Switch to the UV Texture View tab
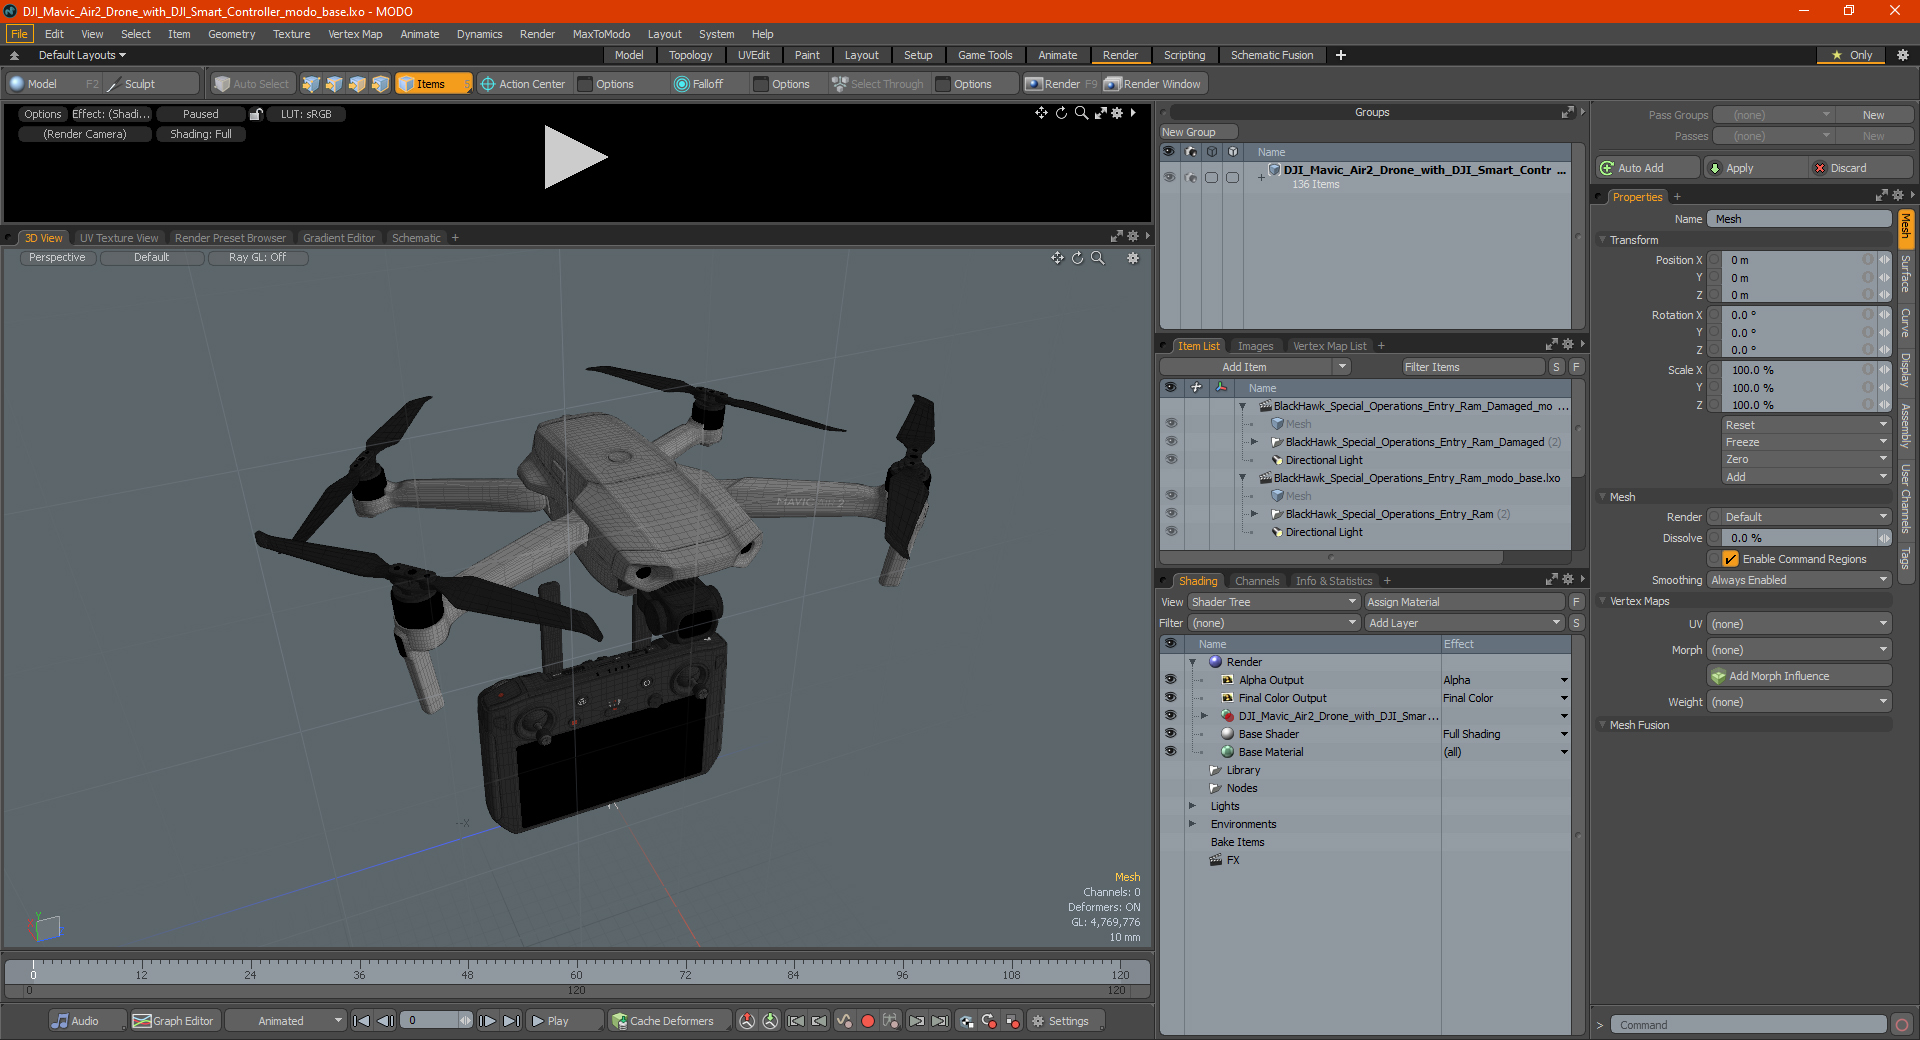This screenshot has width=1920, height=1040. pyautogui.click(x=119, y=238)
